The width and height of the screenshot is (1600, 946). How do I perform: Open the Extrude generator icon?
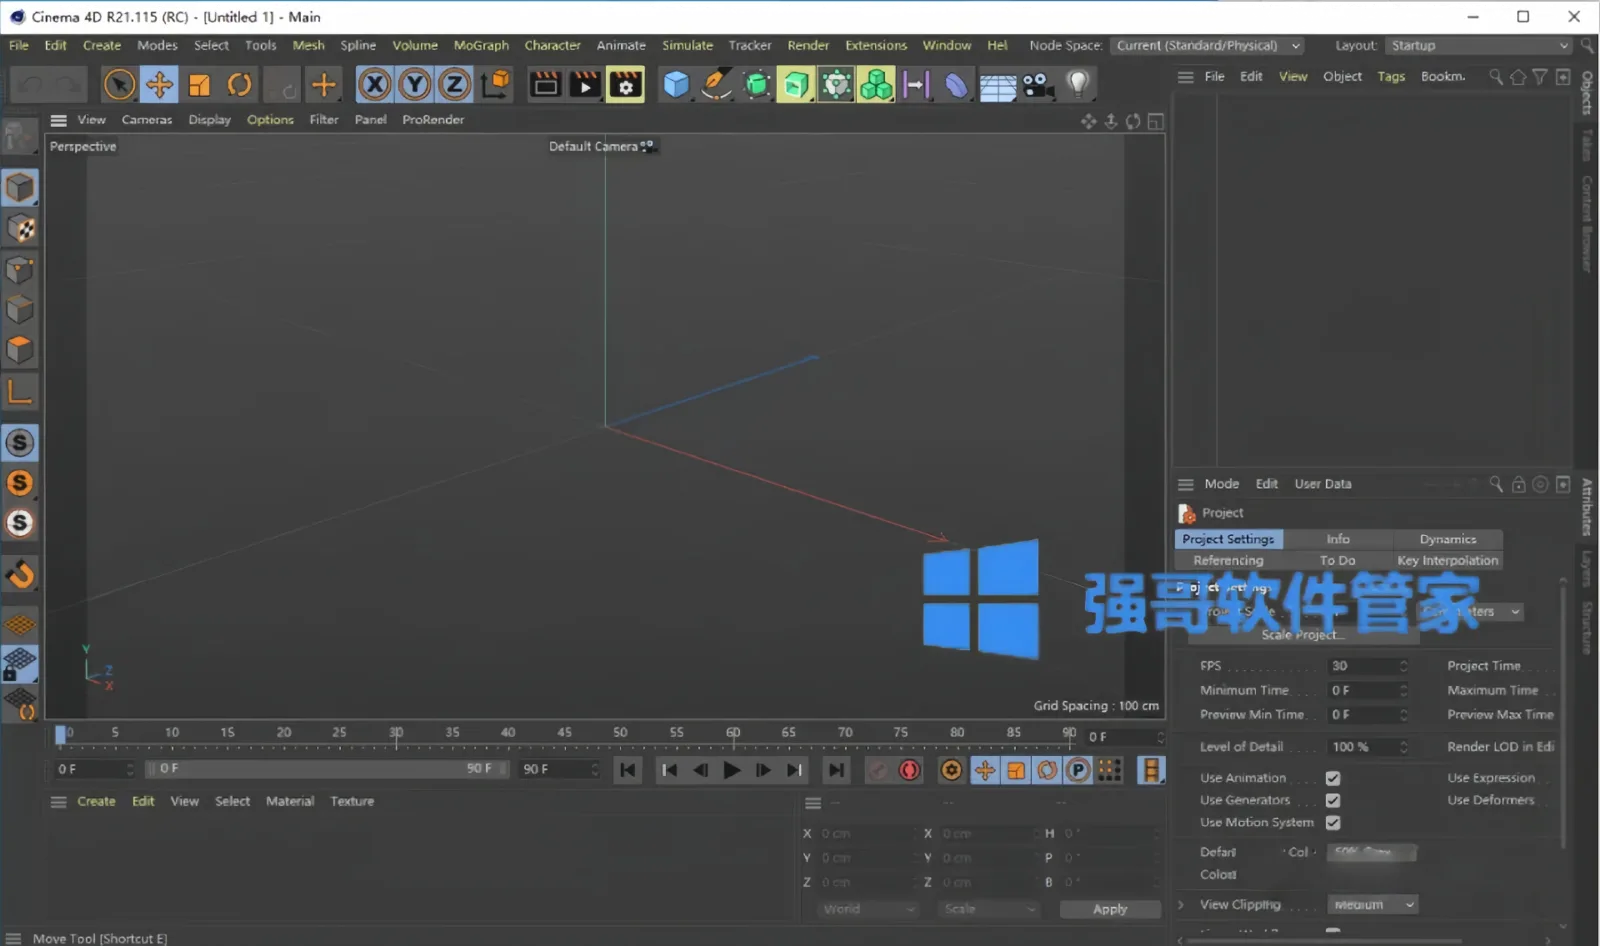pyautogui.click(x=796, y=85)
